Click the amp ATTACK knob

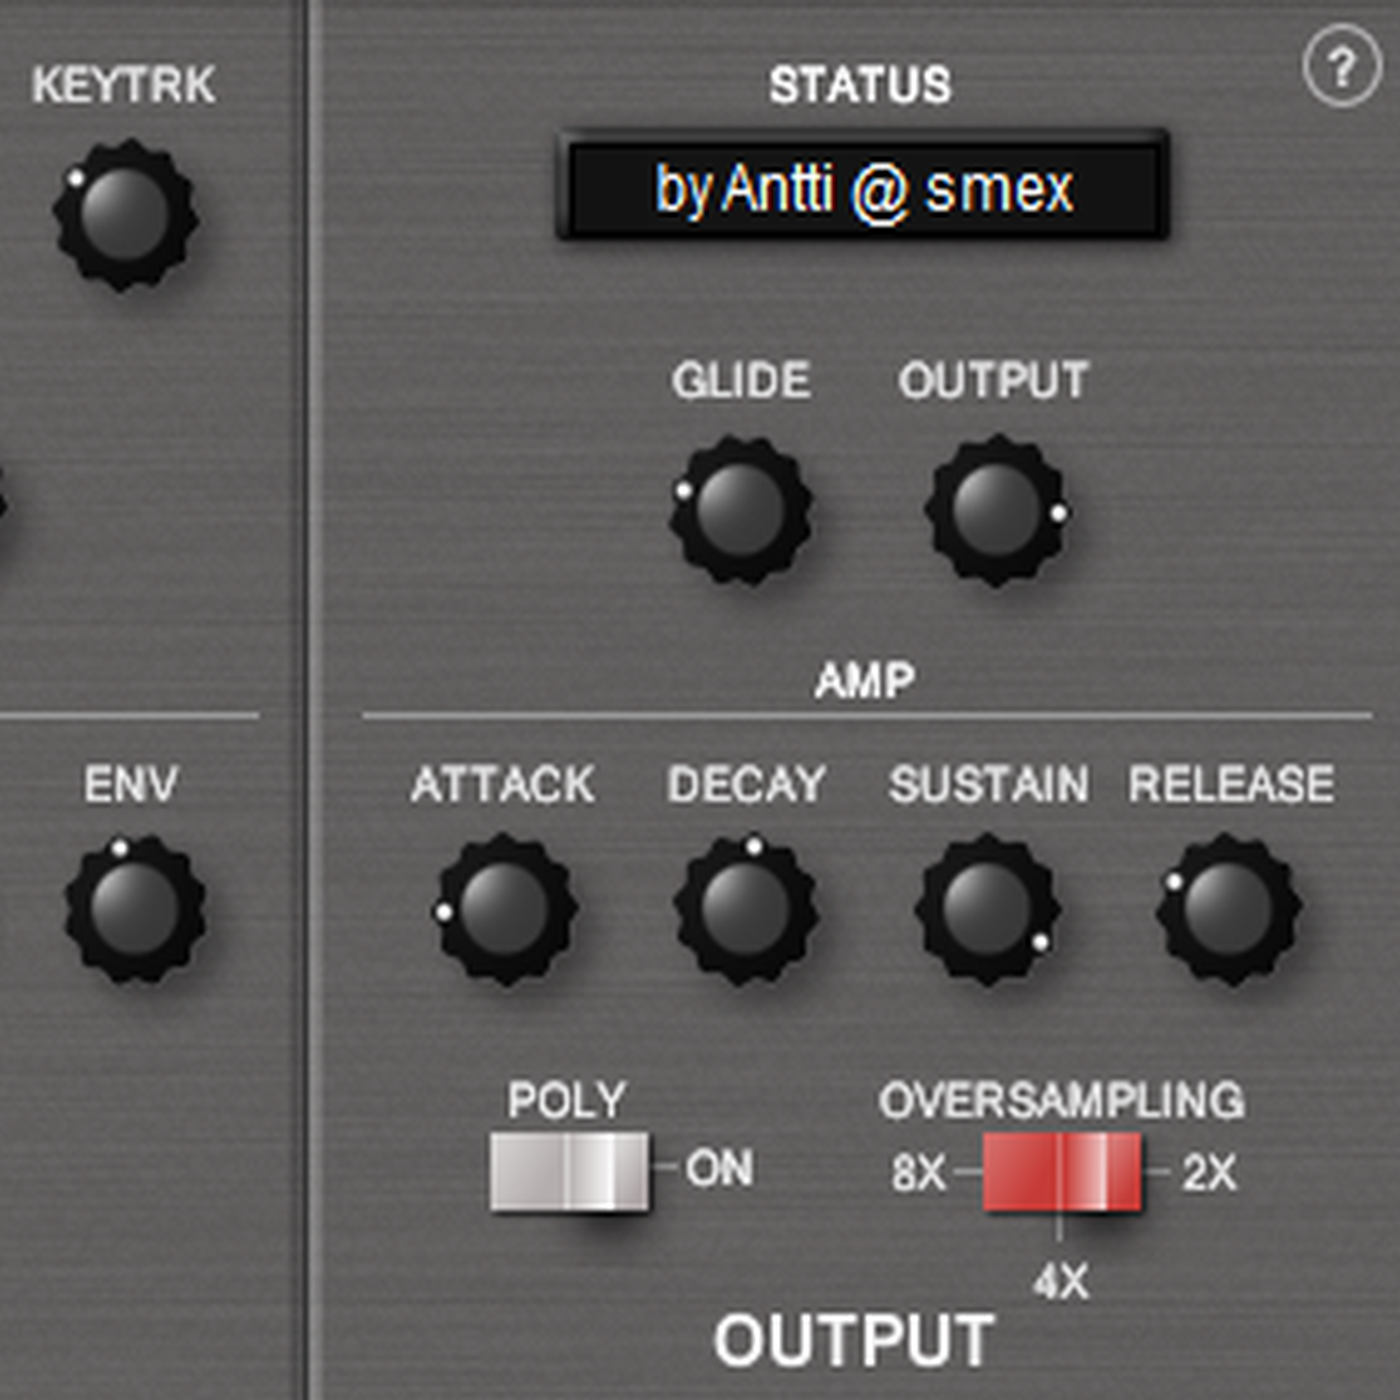click(x=505, y=910)
